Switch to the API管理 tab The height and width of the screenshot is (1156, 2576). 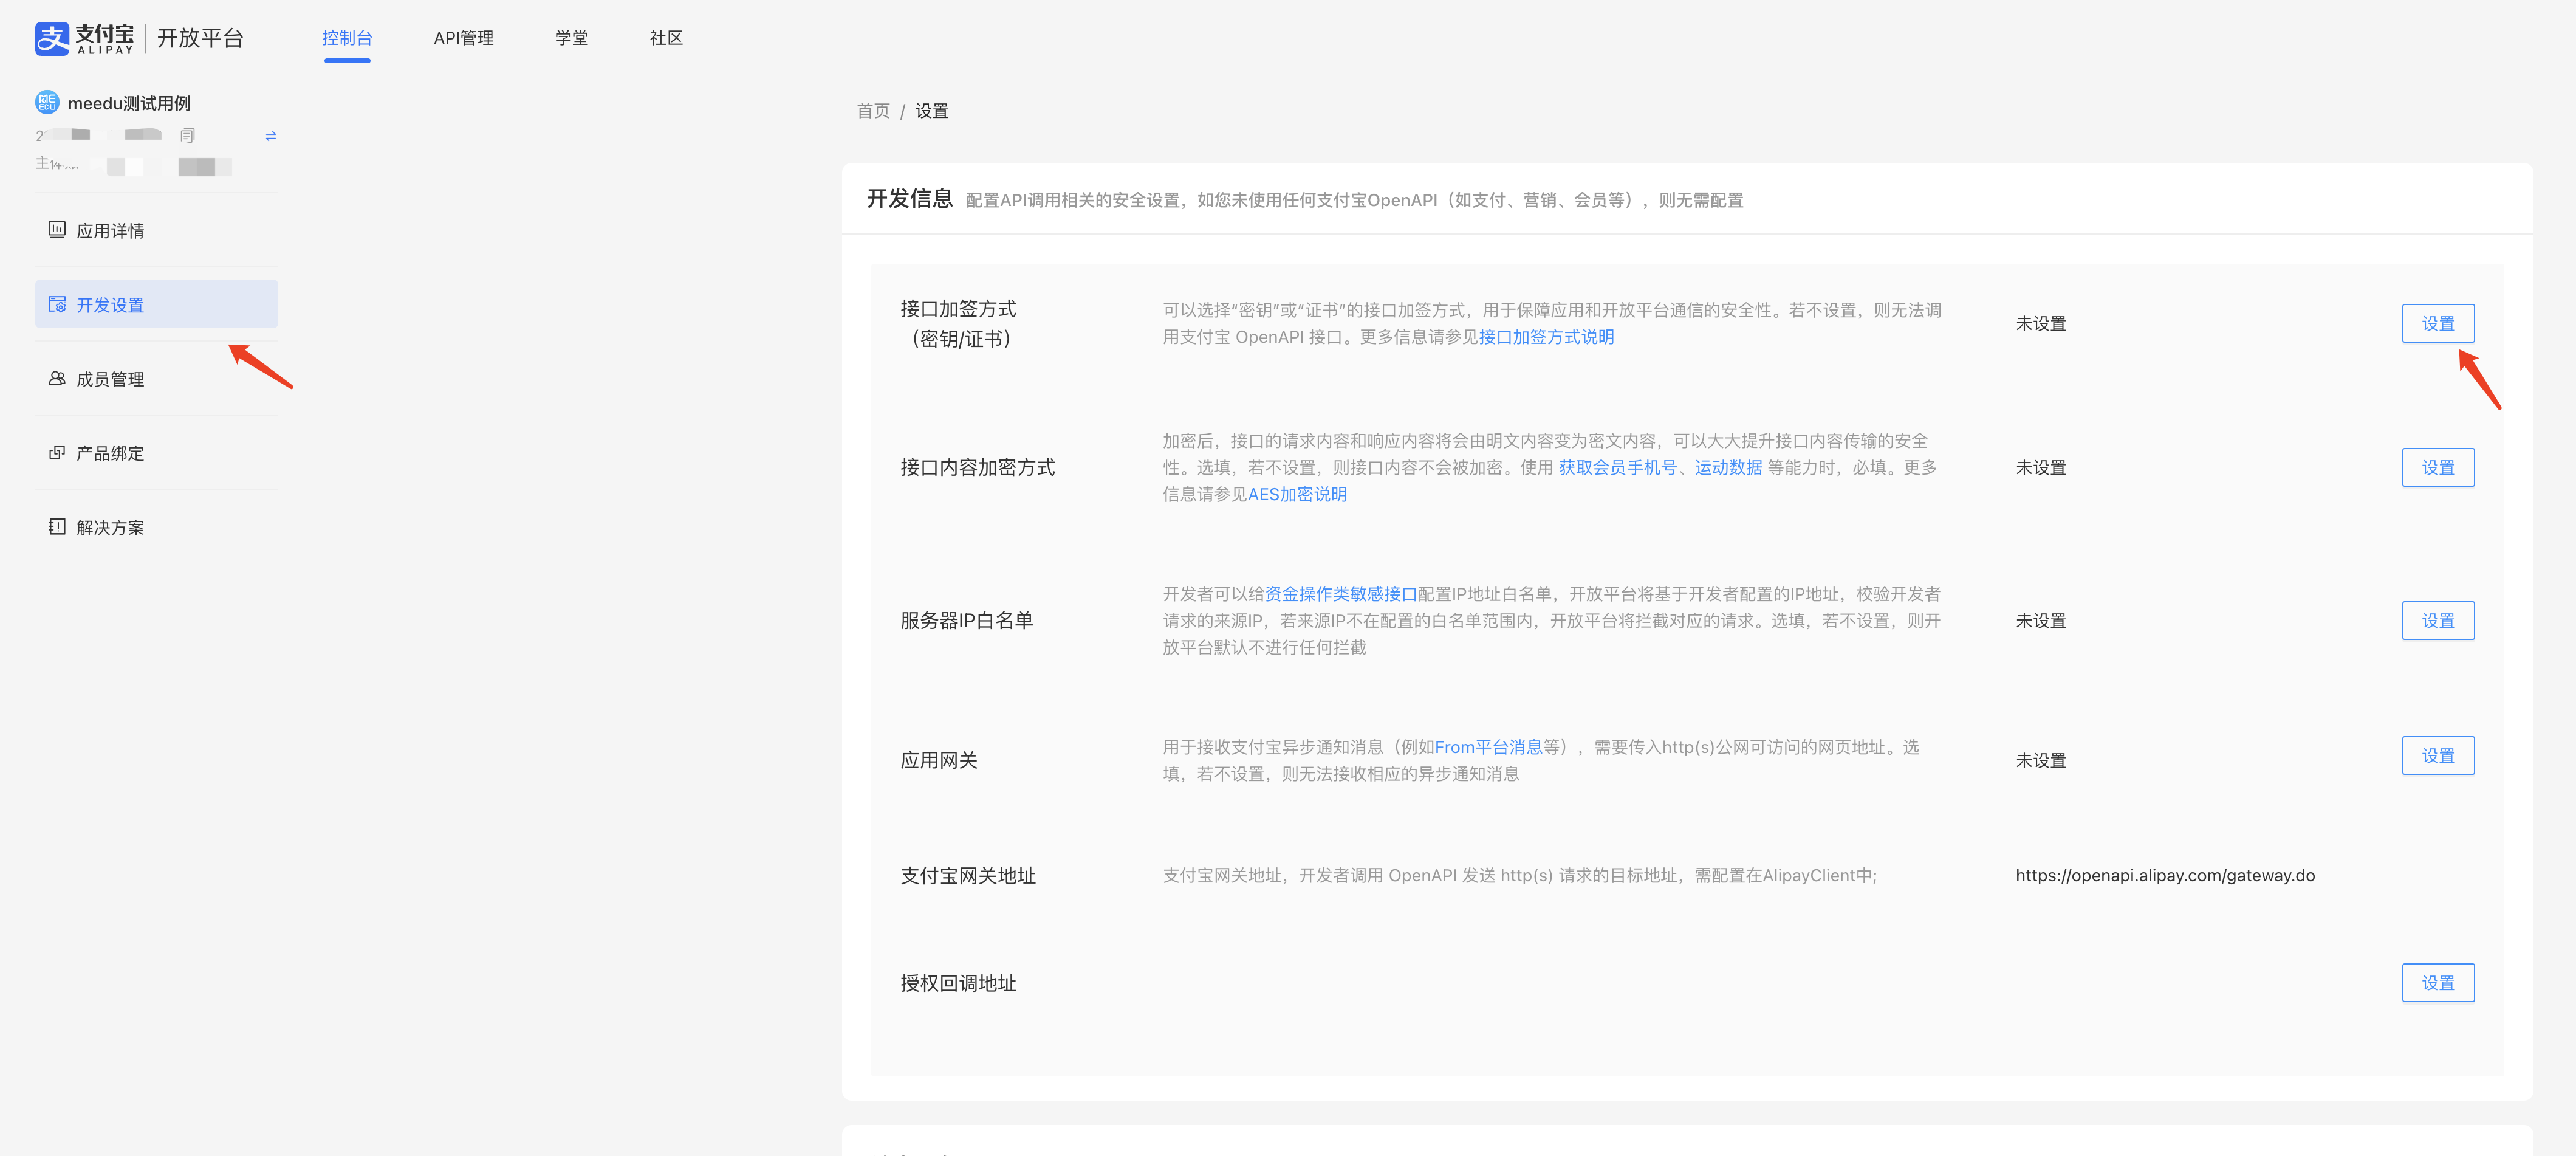[463, 38]
